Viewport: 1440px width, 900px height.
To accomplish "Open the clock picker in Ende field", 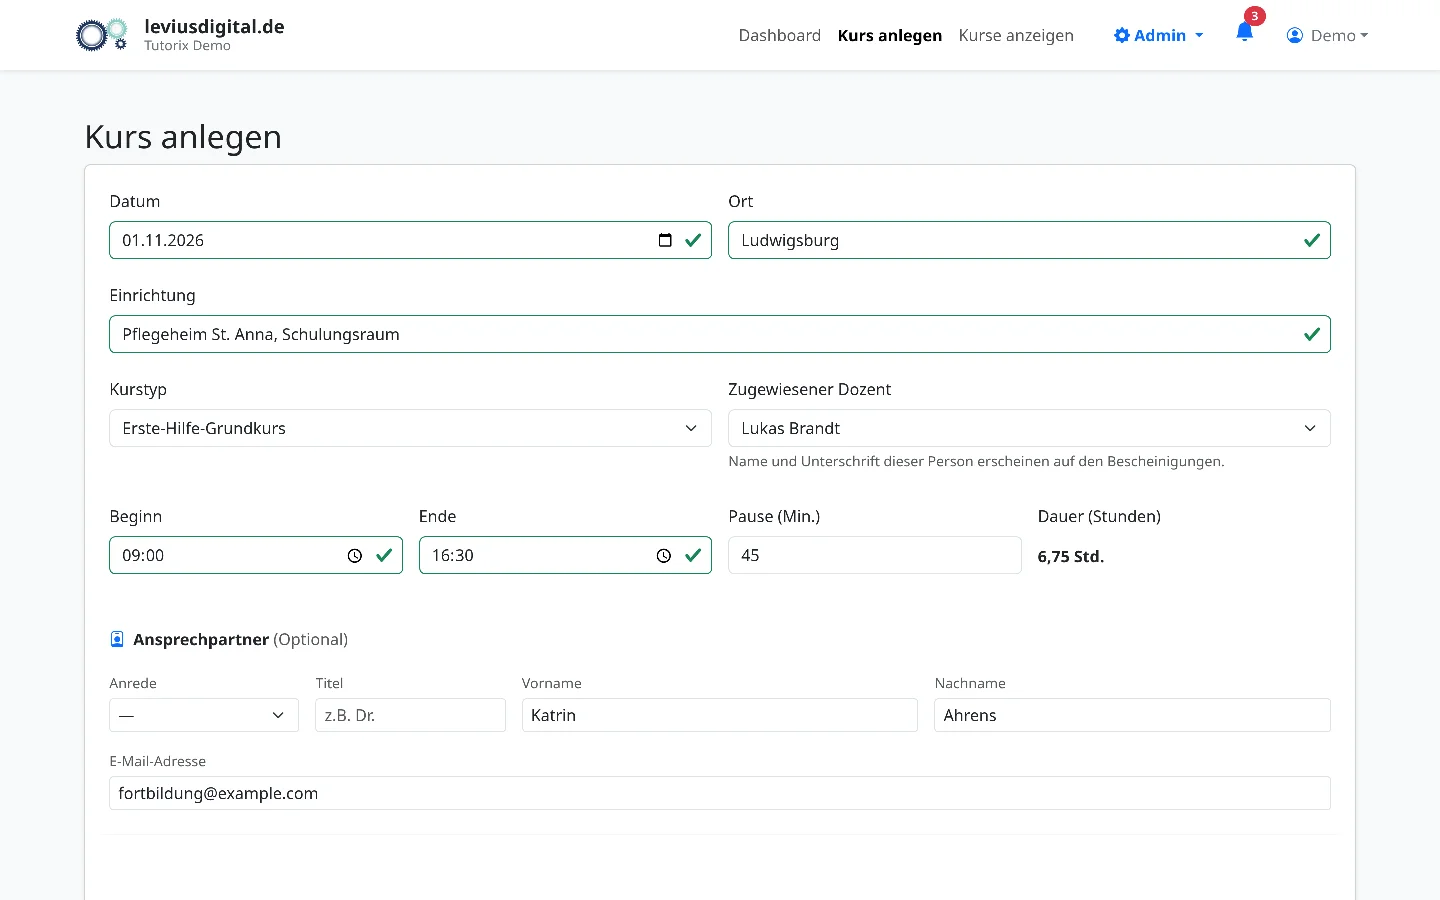I will pyautogui.click(x=664, y=556).
